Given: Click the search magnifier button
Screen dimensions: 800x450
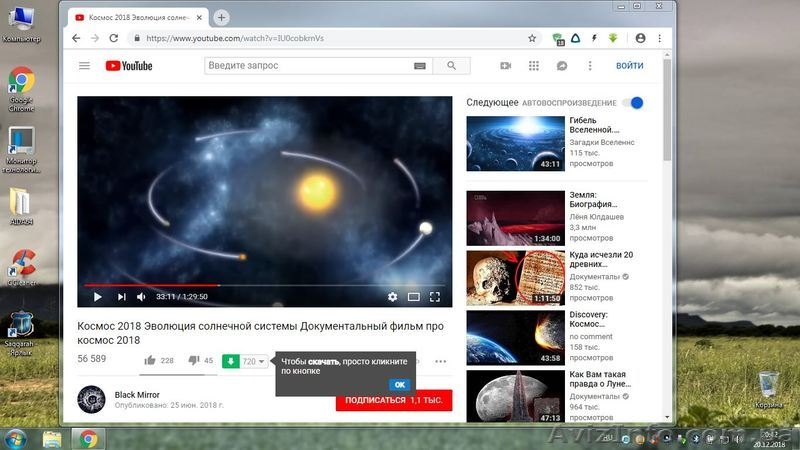Looking at the screenshot, I should pyautogui.click(x=452, y=66).
